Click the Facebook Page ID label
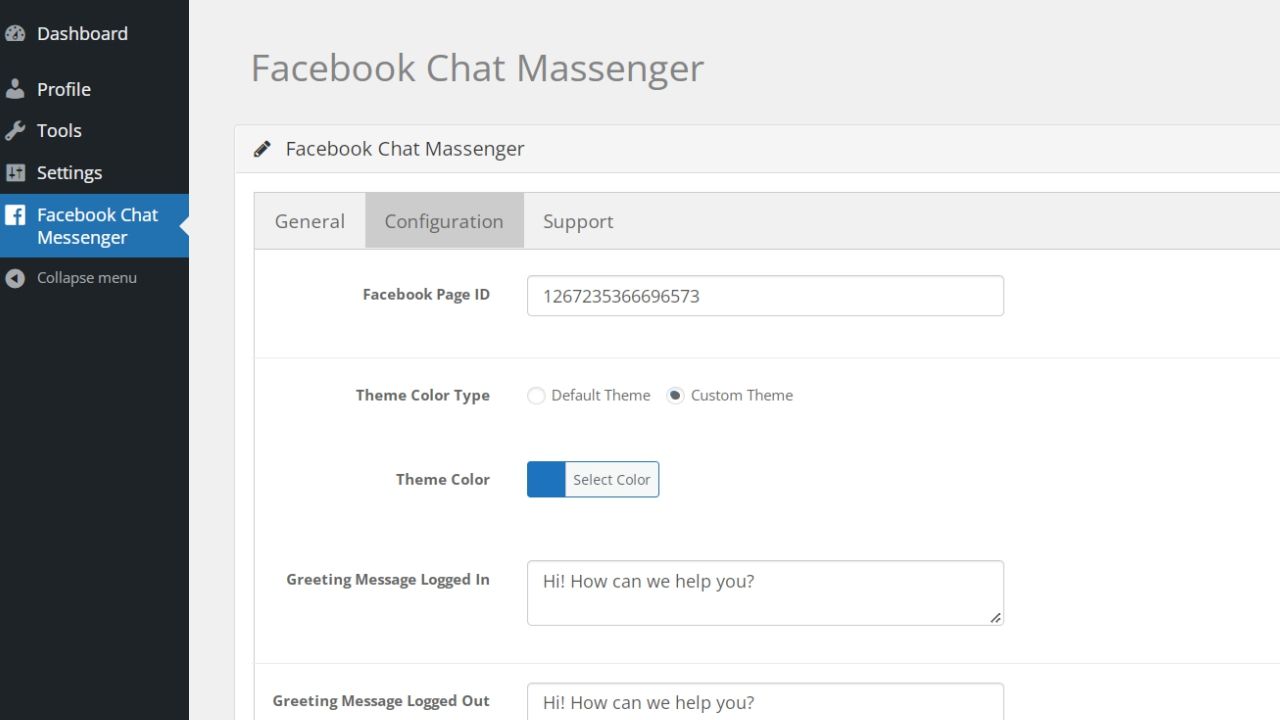Image resolution: width=1280 pixels, height=720 pixels. (426, 295)
